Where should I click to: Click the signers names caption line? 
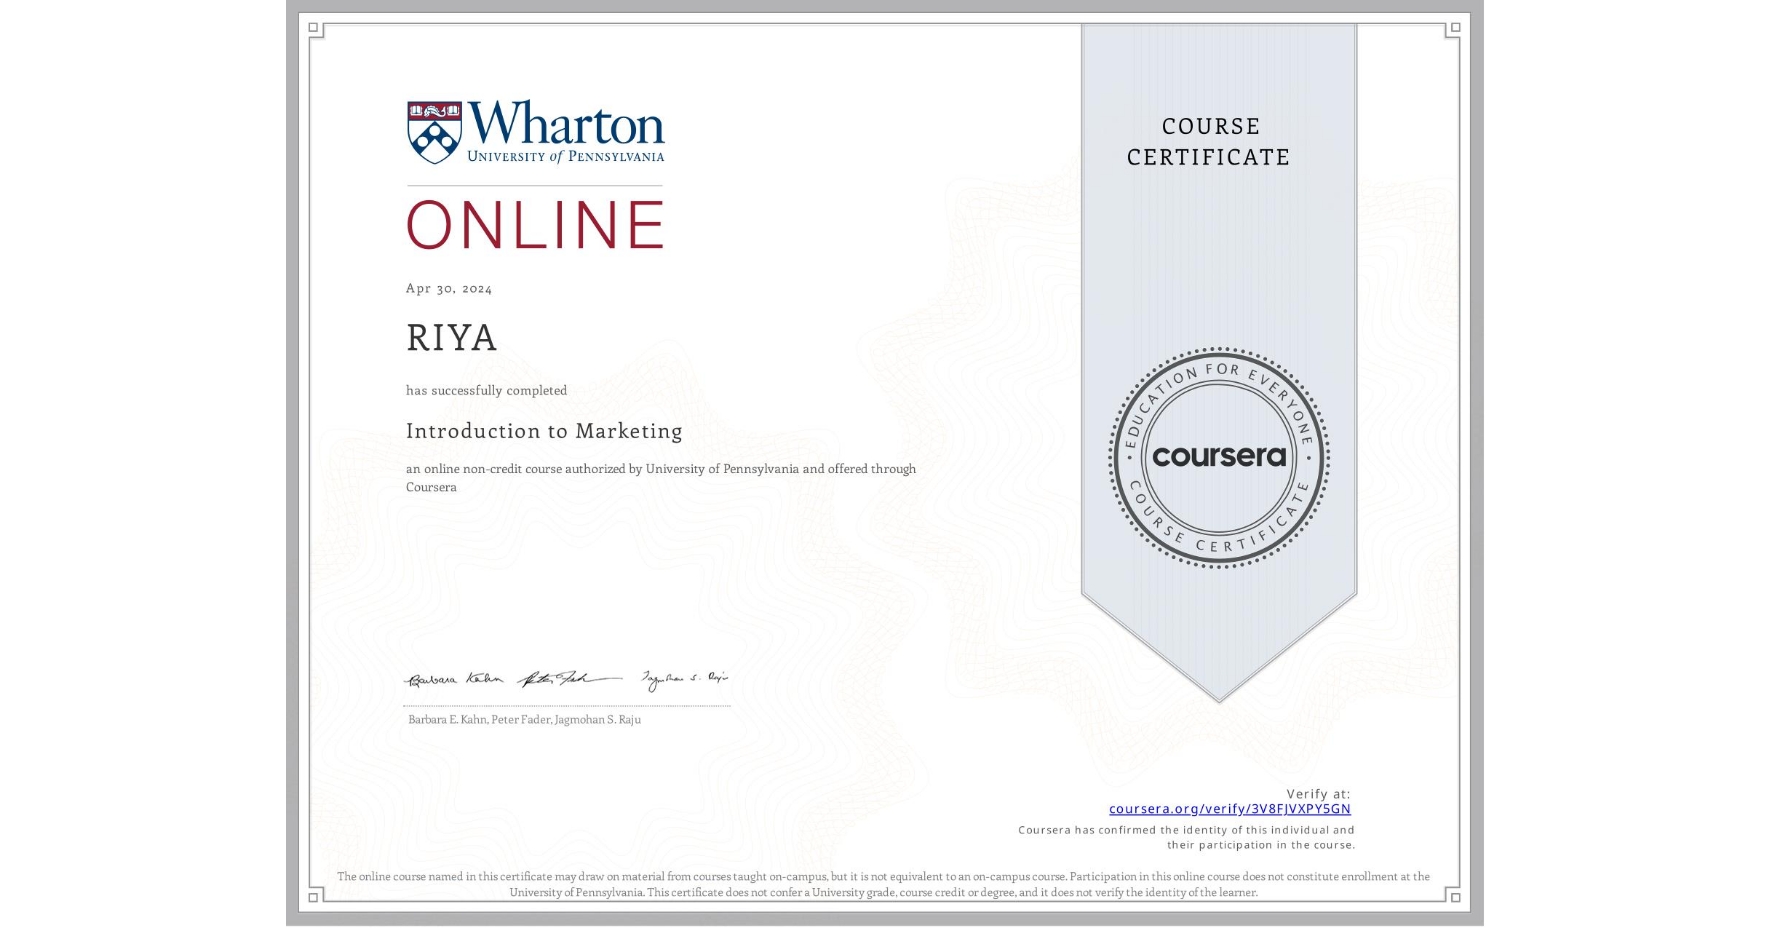[x=523, y=719]
